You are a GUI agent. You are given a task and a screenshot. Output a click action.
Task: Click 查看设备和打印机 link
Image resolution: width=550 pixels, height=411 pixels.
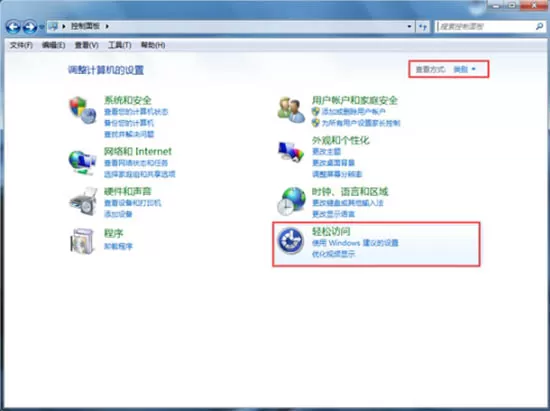click(x=133, y=203)
